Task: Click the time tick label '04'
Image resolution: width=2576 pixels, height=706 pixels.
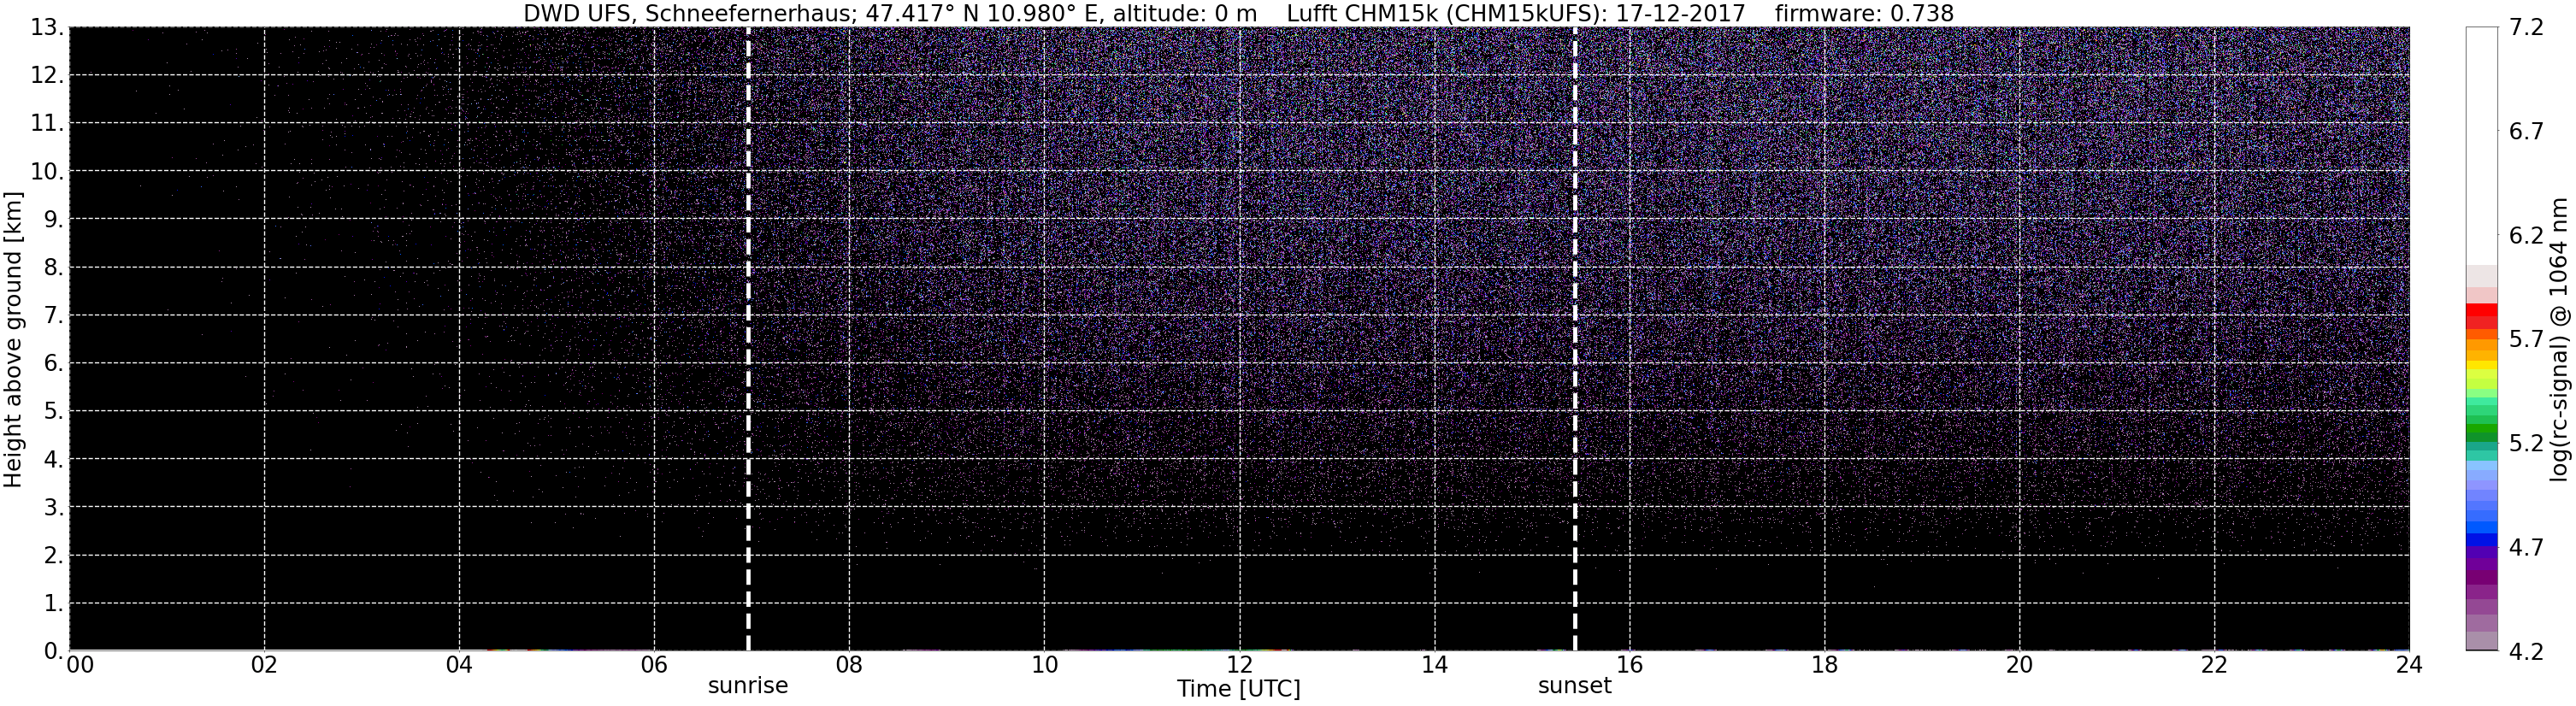Action: coord(459,665)
